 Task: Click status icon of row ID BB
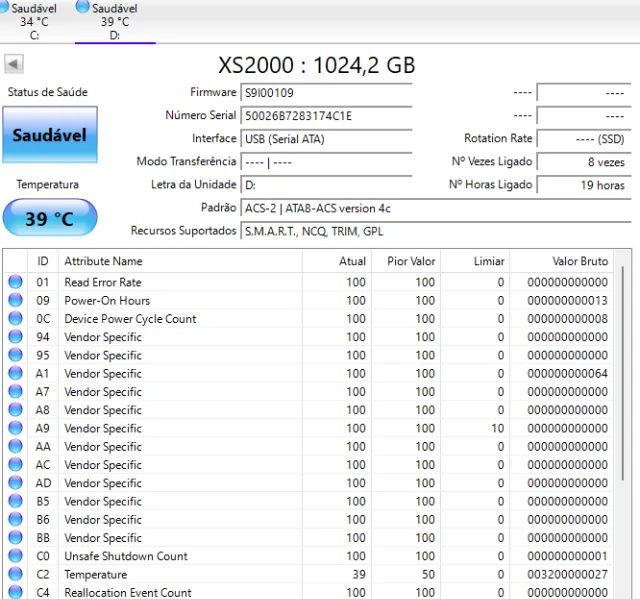coord(16,537)
